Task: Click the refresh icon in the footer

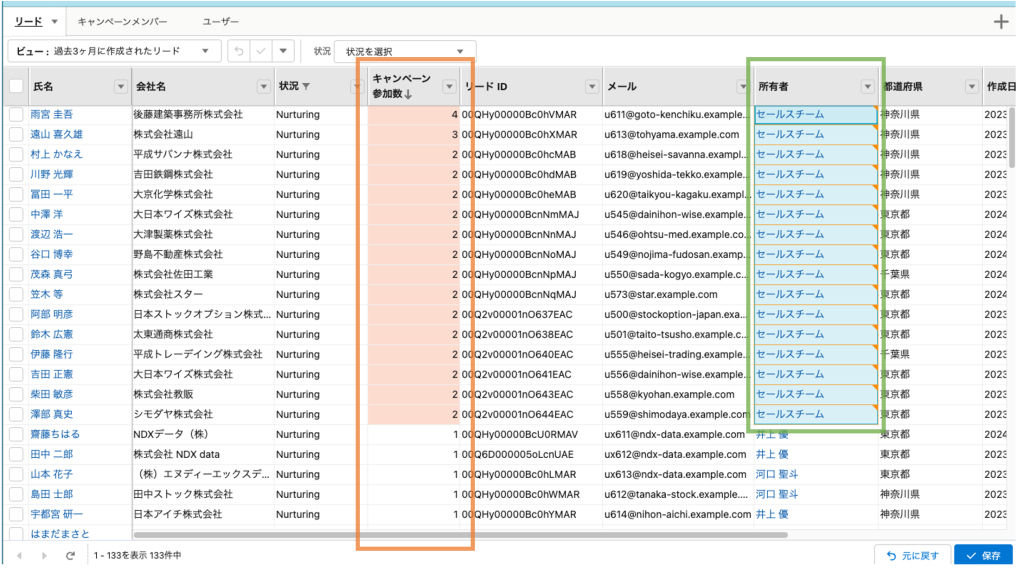Action: click(70, 554)
